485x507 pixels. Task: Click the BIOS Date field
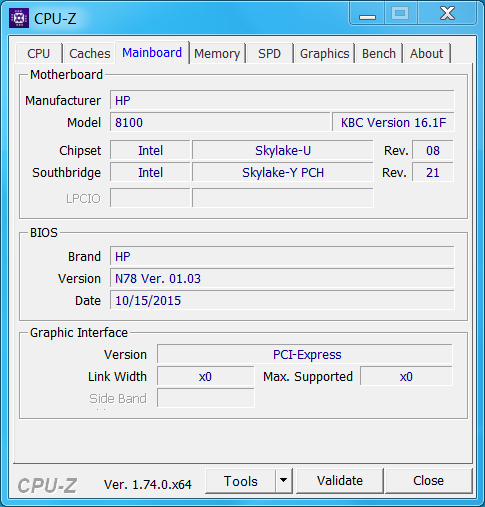click(282, 300)
